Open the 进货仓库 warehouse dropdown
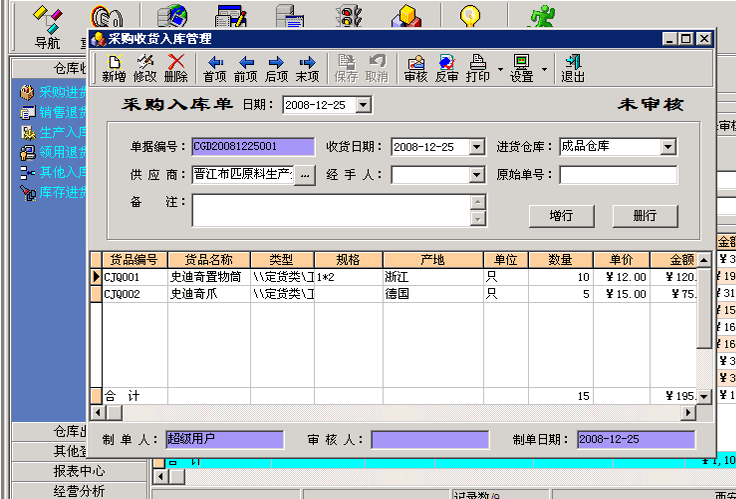This screenshot has width=736, height=499. point(668,147)
